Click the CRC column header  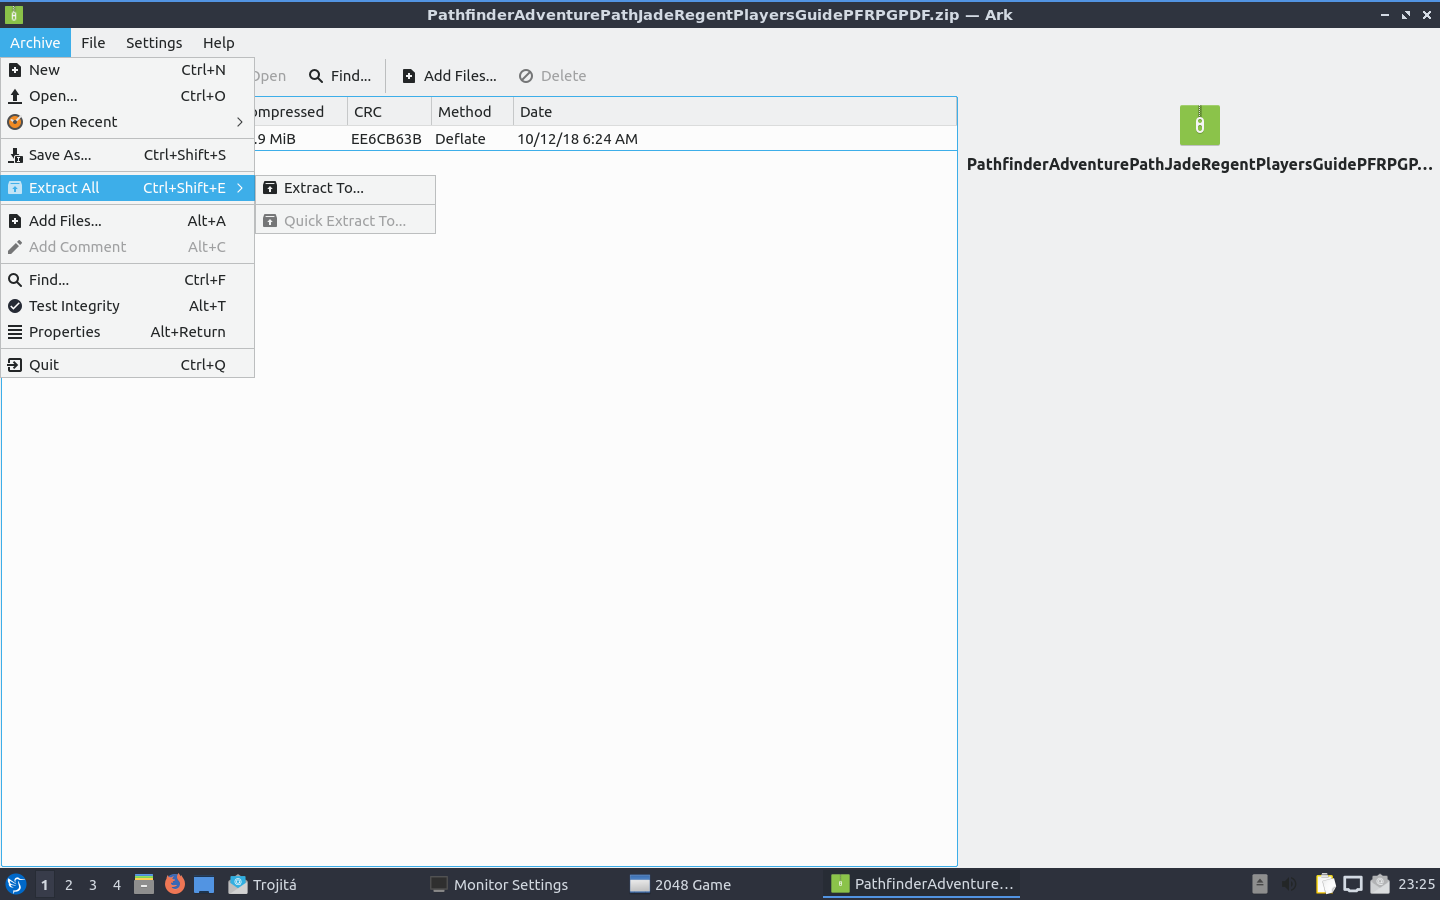[x=368, y=112]
